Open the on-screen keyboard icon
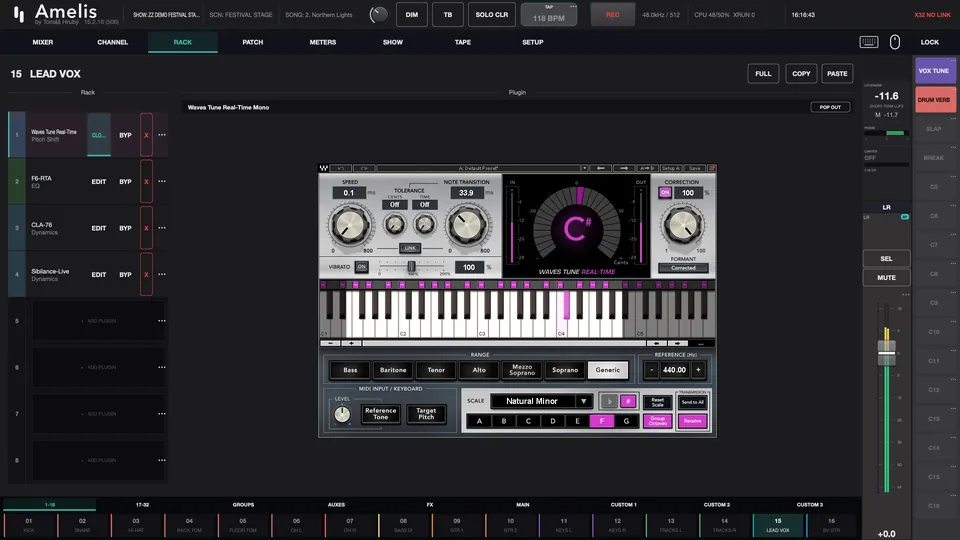 (869, 42)
